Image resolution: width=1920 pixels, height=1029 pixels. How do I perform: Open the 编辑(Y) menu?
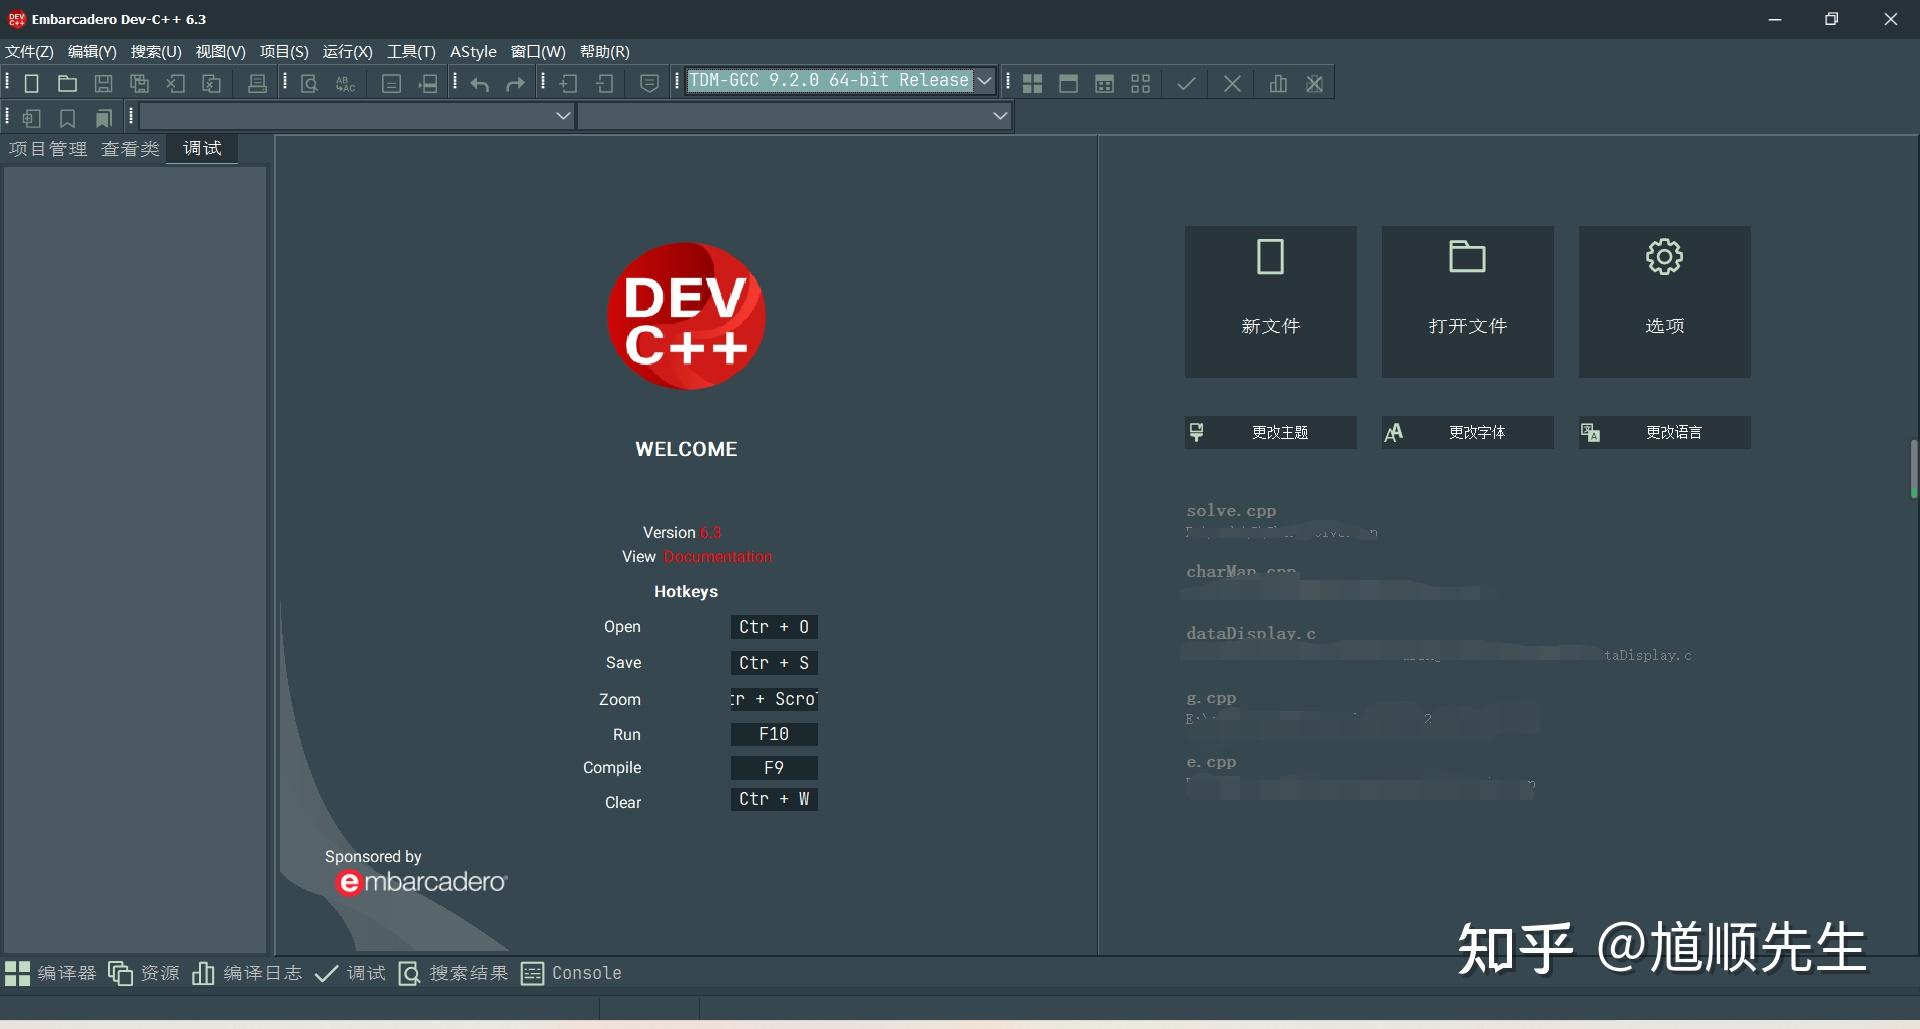(x=92, y=52)
